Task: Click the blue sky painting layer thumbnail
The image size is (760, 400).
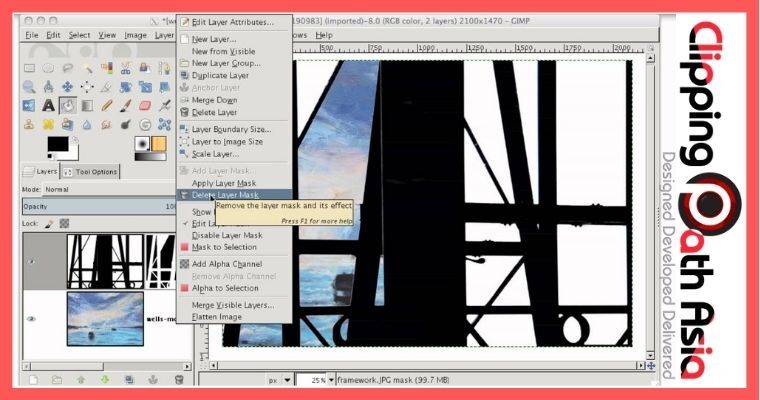Action: [x=105, y=319]
